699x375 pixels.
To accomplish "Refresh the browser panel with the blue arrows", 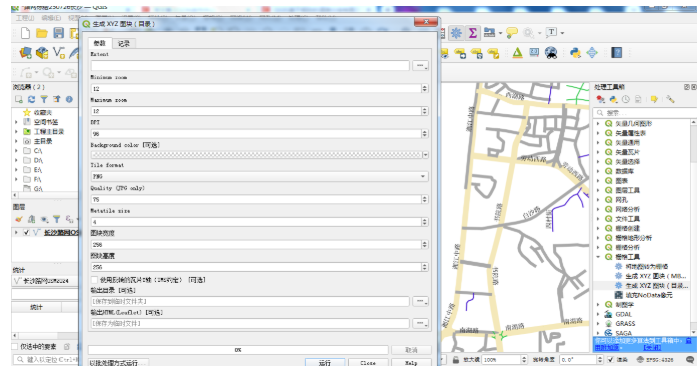I will (31, 99).
